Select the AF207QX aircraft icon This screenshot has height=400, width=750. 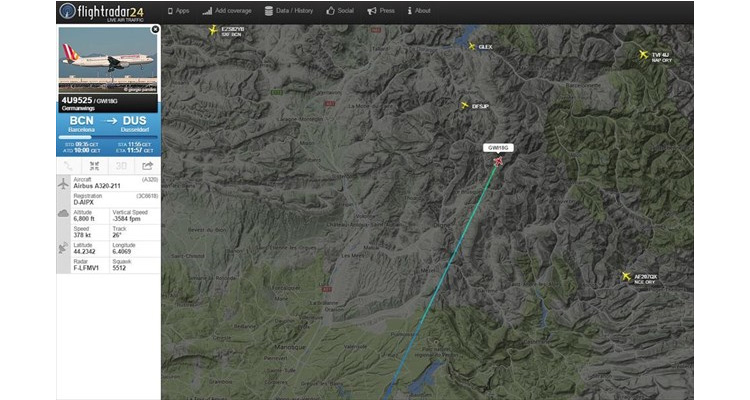click(x=626, y=276)
